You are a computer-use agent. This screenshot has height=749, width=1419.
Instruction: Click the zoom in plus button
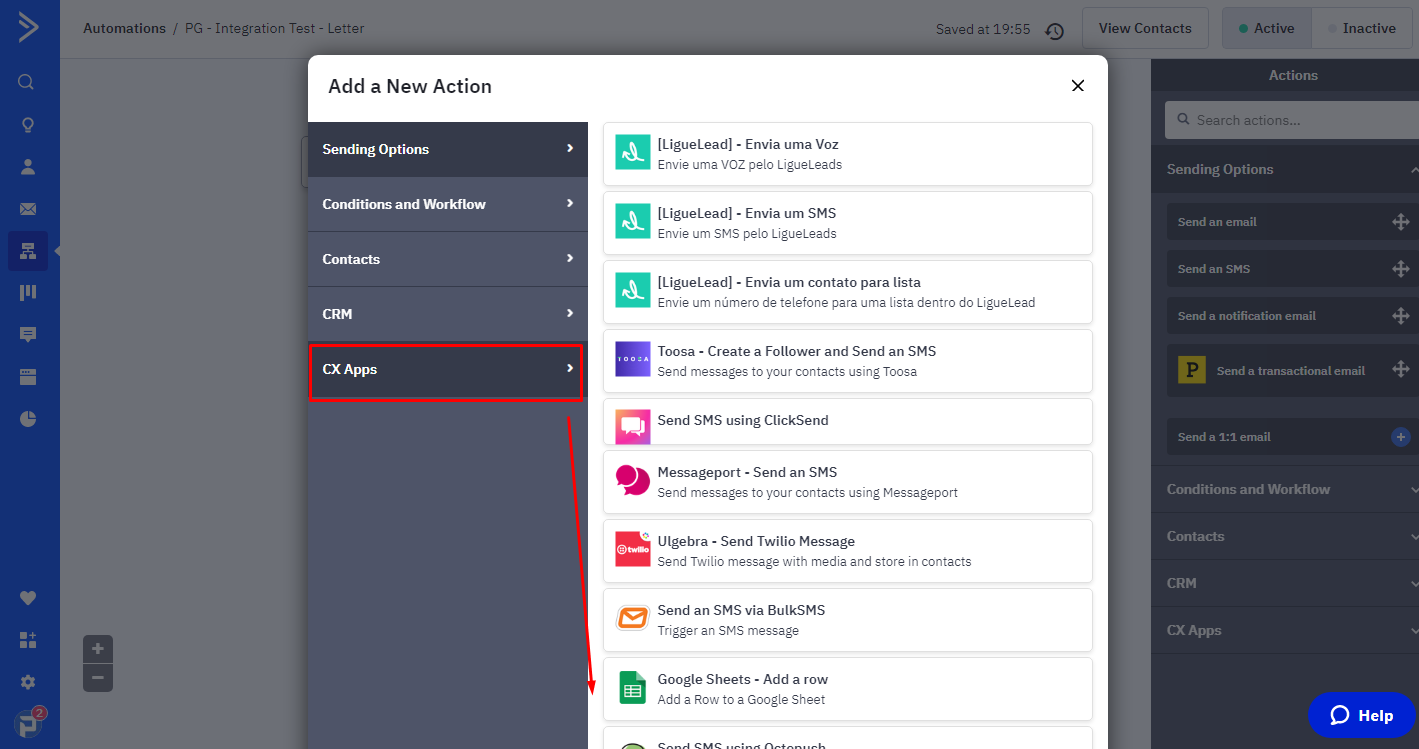[x=98, y=649]
